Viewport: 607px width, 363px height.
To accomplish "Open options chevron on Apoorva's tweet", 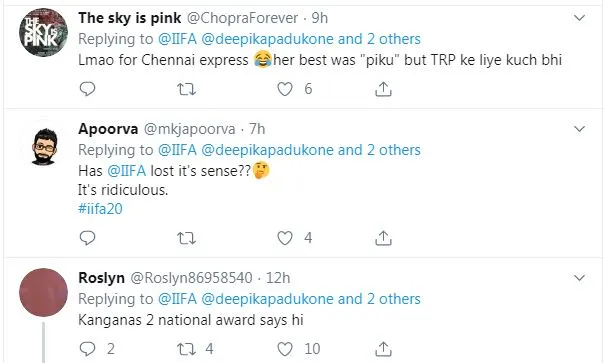I will coord(579,129).
